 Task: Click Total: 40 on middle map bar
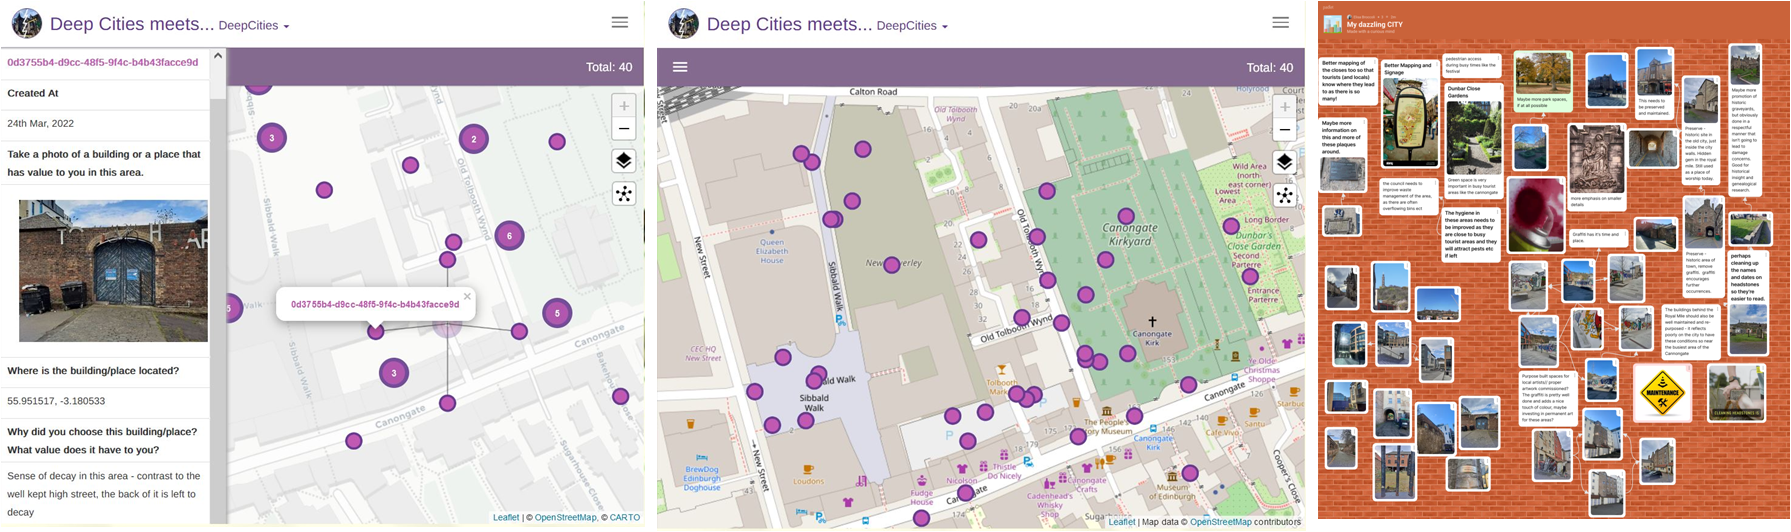click(1269, 67)
